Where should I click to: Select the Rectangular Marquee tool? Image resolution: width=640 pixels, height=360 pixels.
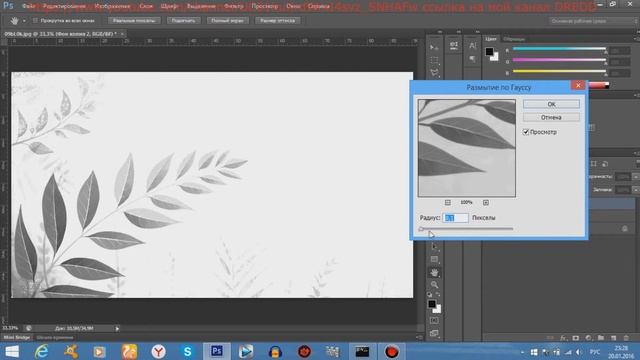434,60
